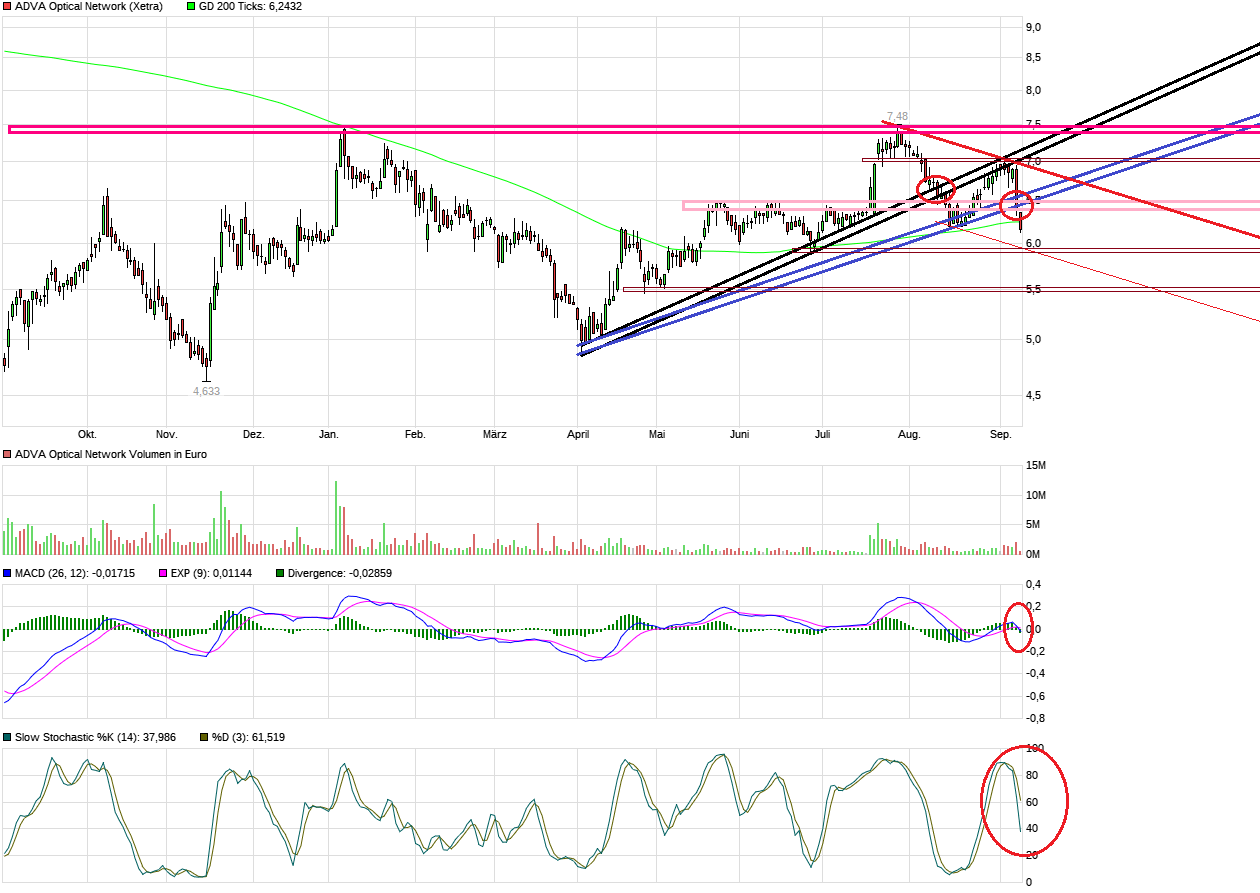Click the Slow Stochastic %K legend swatch
Viewport: 1260px width, 893px height.
(x=8, y=737)
